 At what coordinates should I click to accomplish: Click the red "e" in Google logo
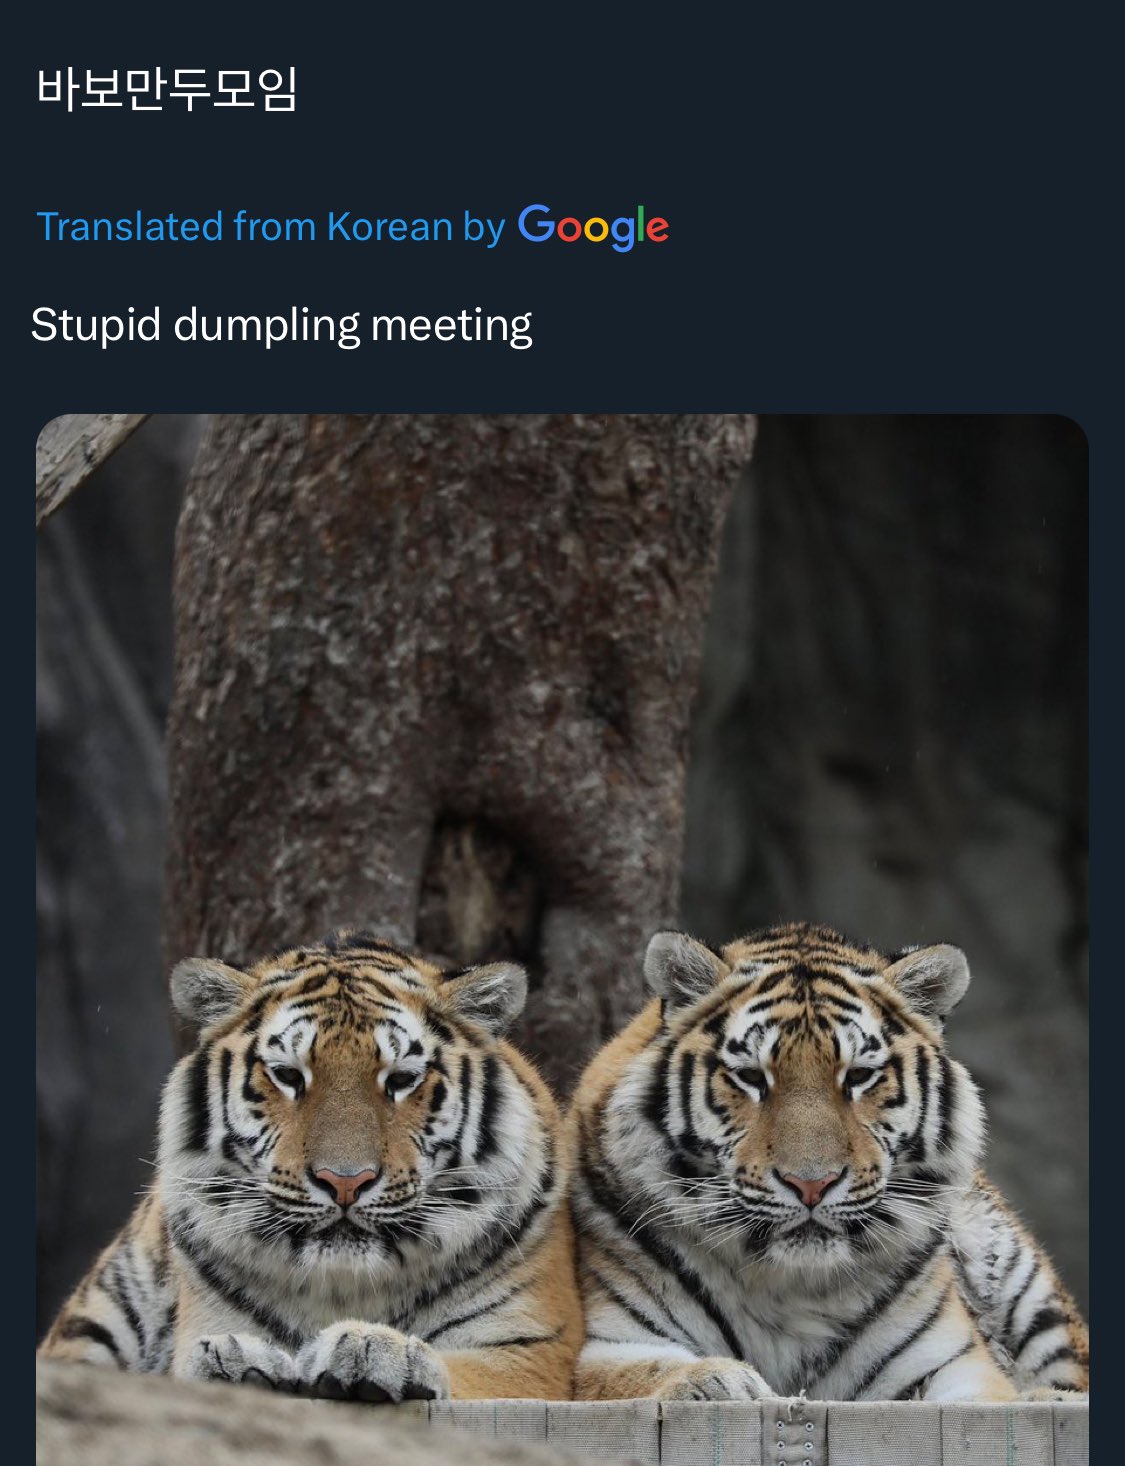point(657,229)
